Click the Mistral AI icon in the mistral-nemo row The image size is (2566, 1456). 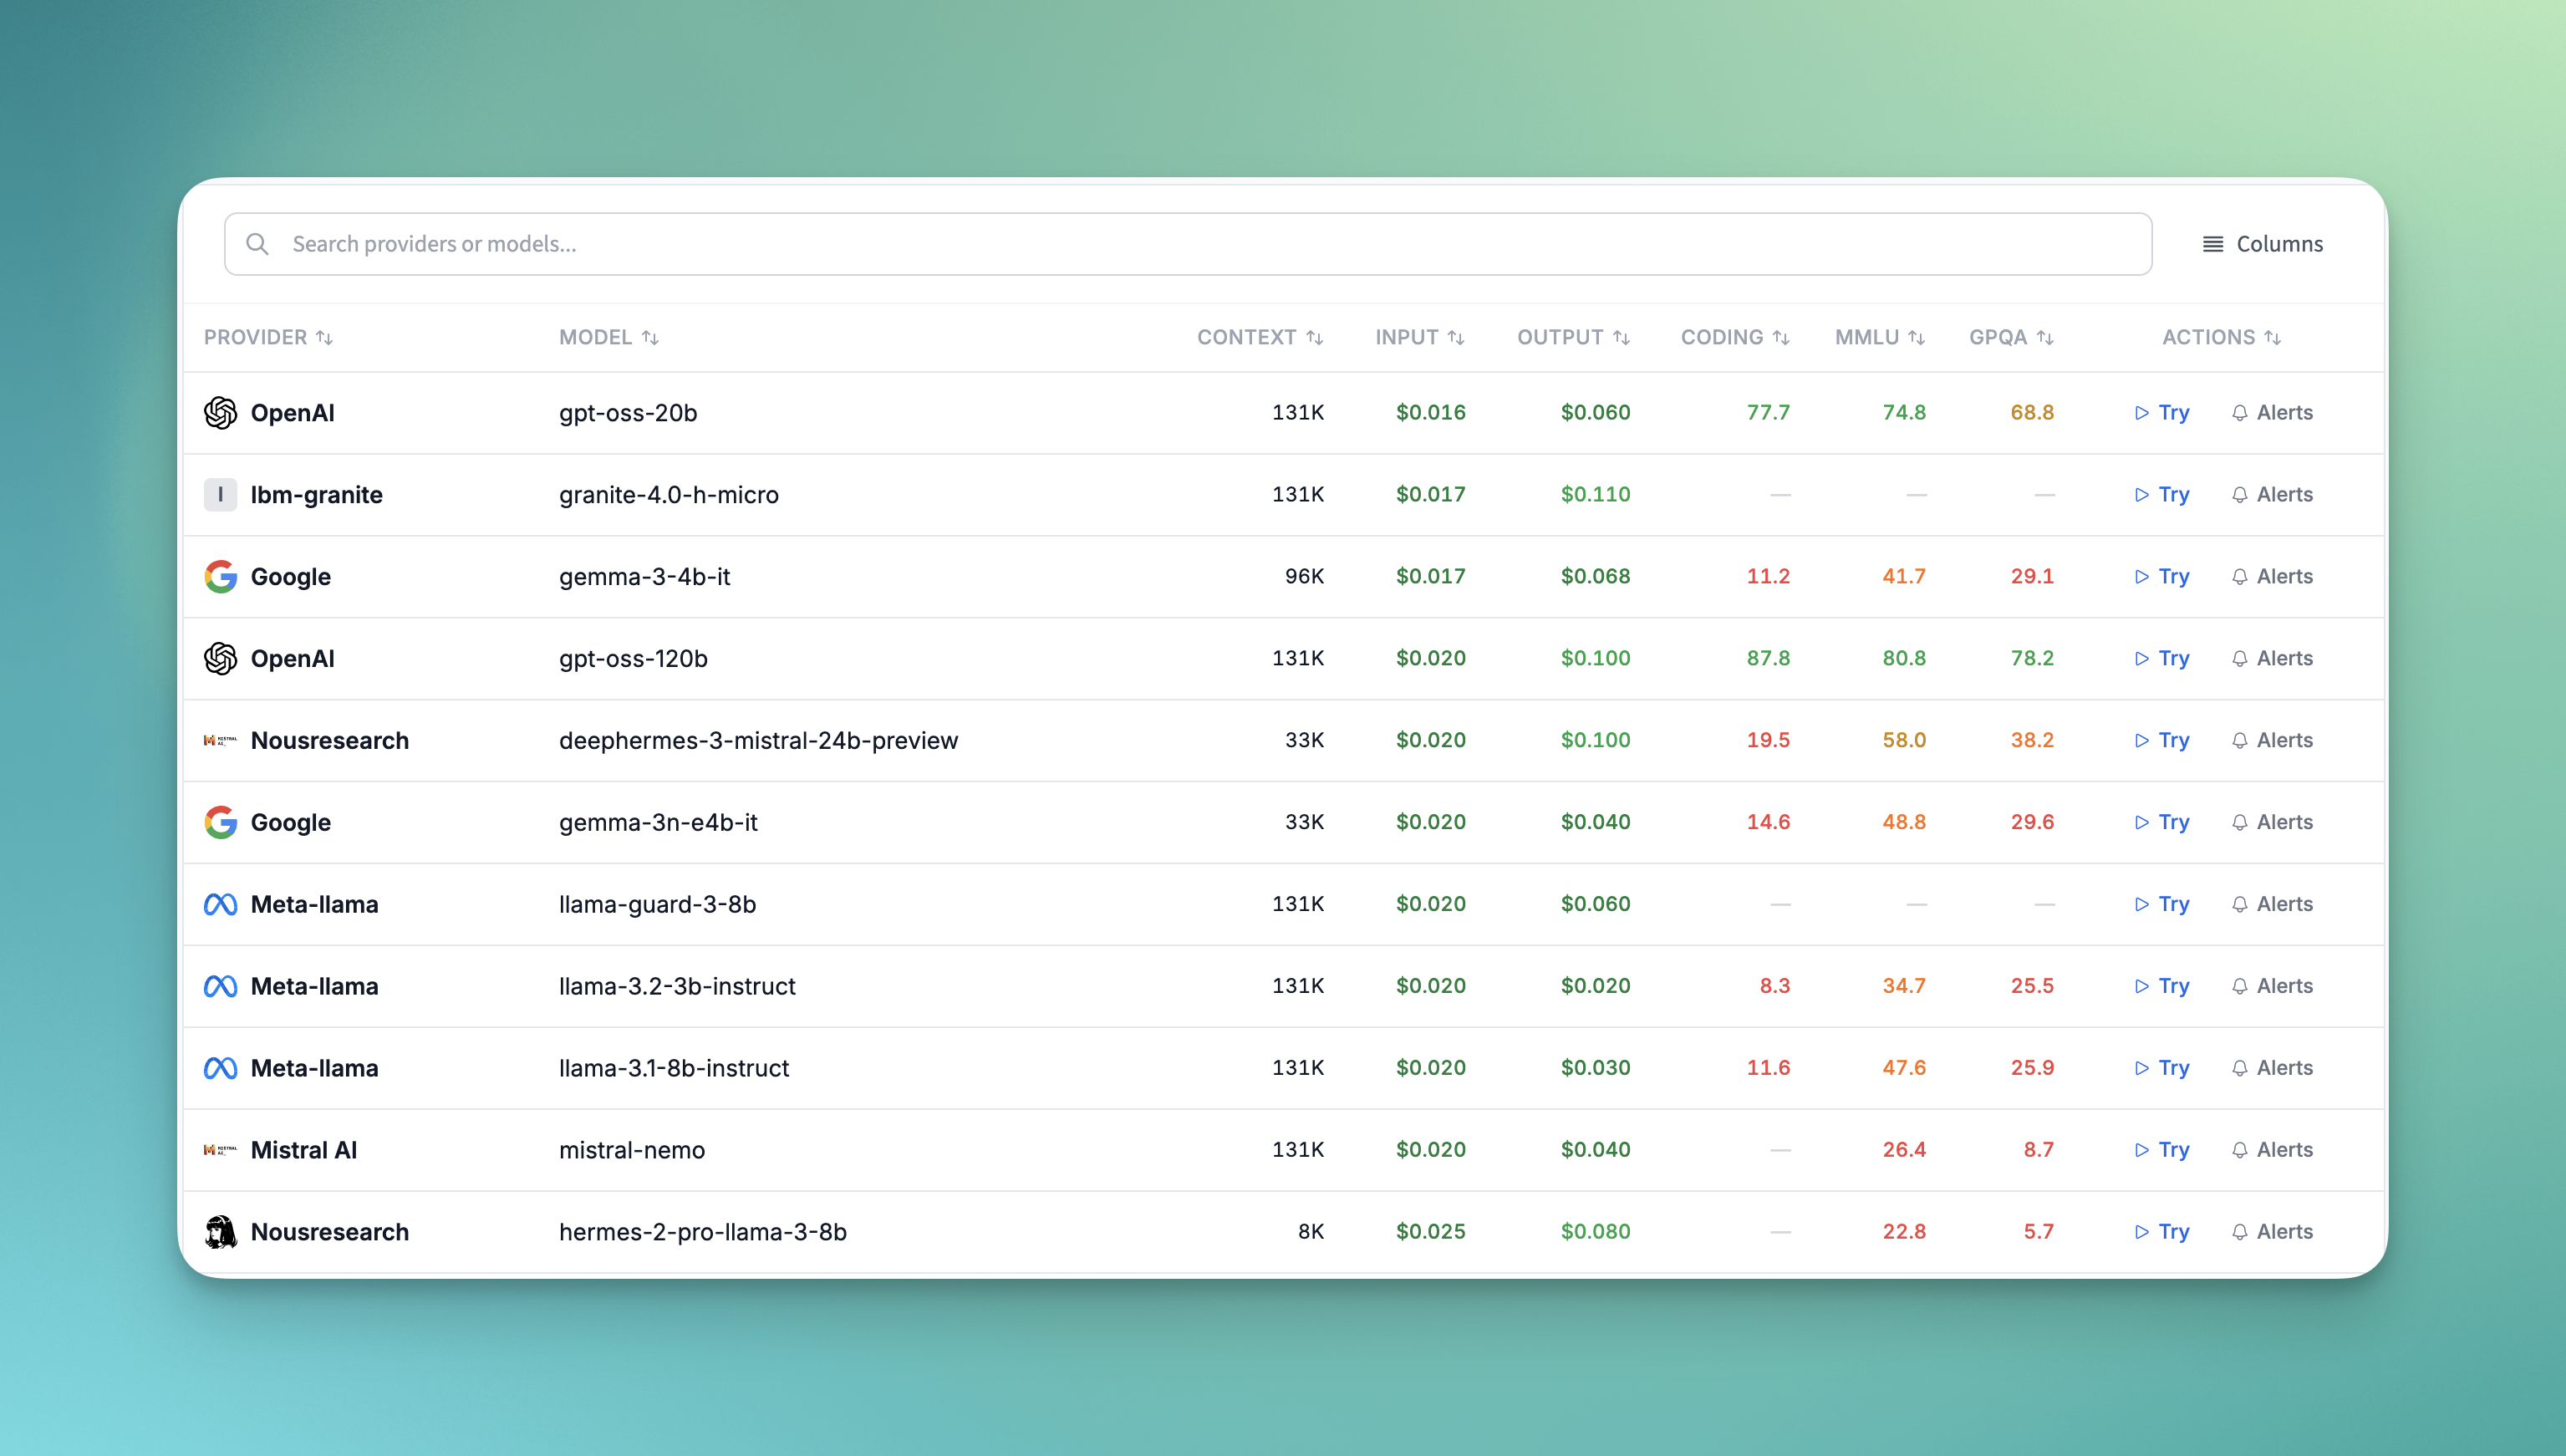tap(218, 1149)
